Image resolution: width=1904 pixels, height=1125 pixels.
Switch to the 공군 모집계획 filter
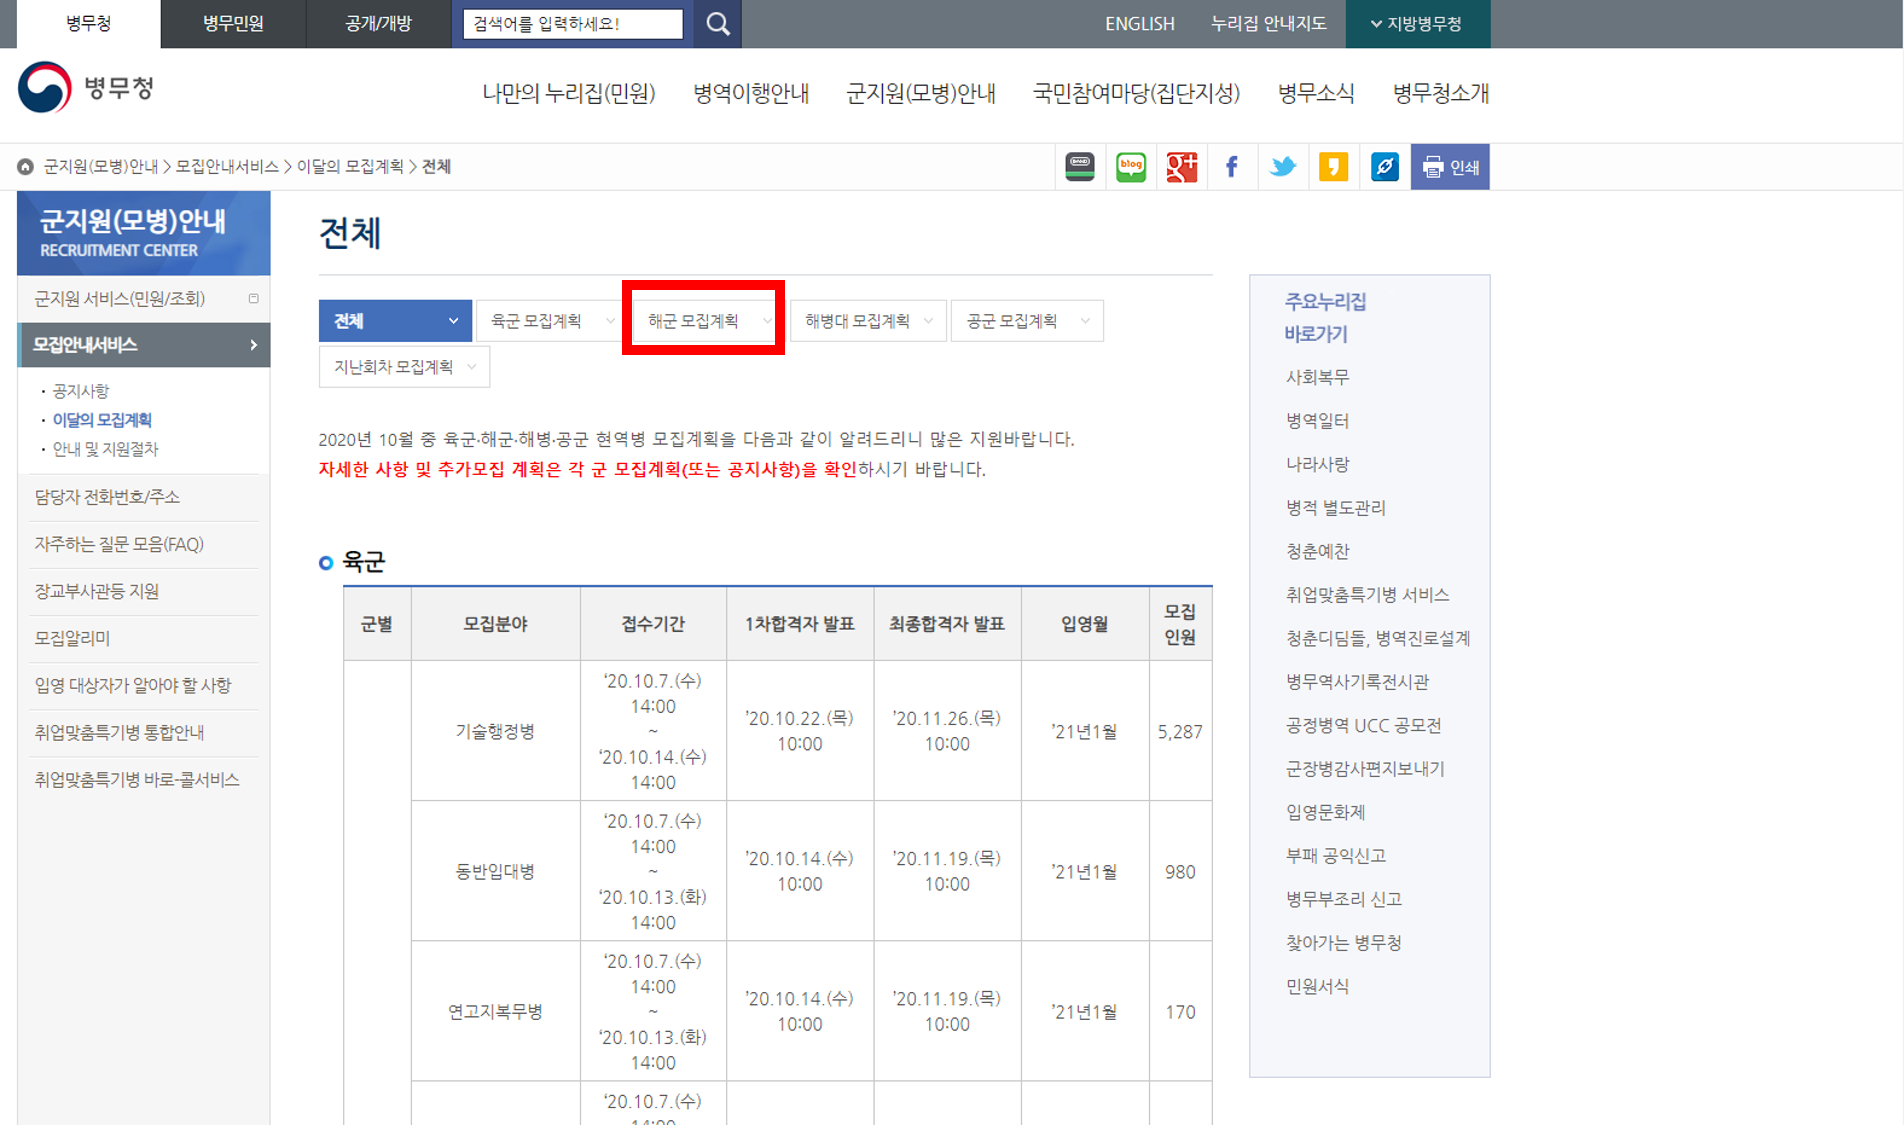(1026, 320)
